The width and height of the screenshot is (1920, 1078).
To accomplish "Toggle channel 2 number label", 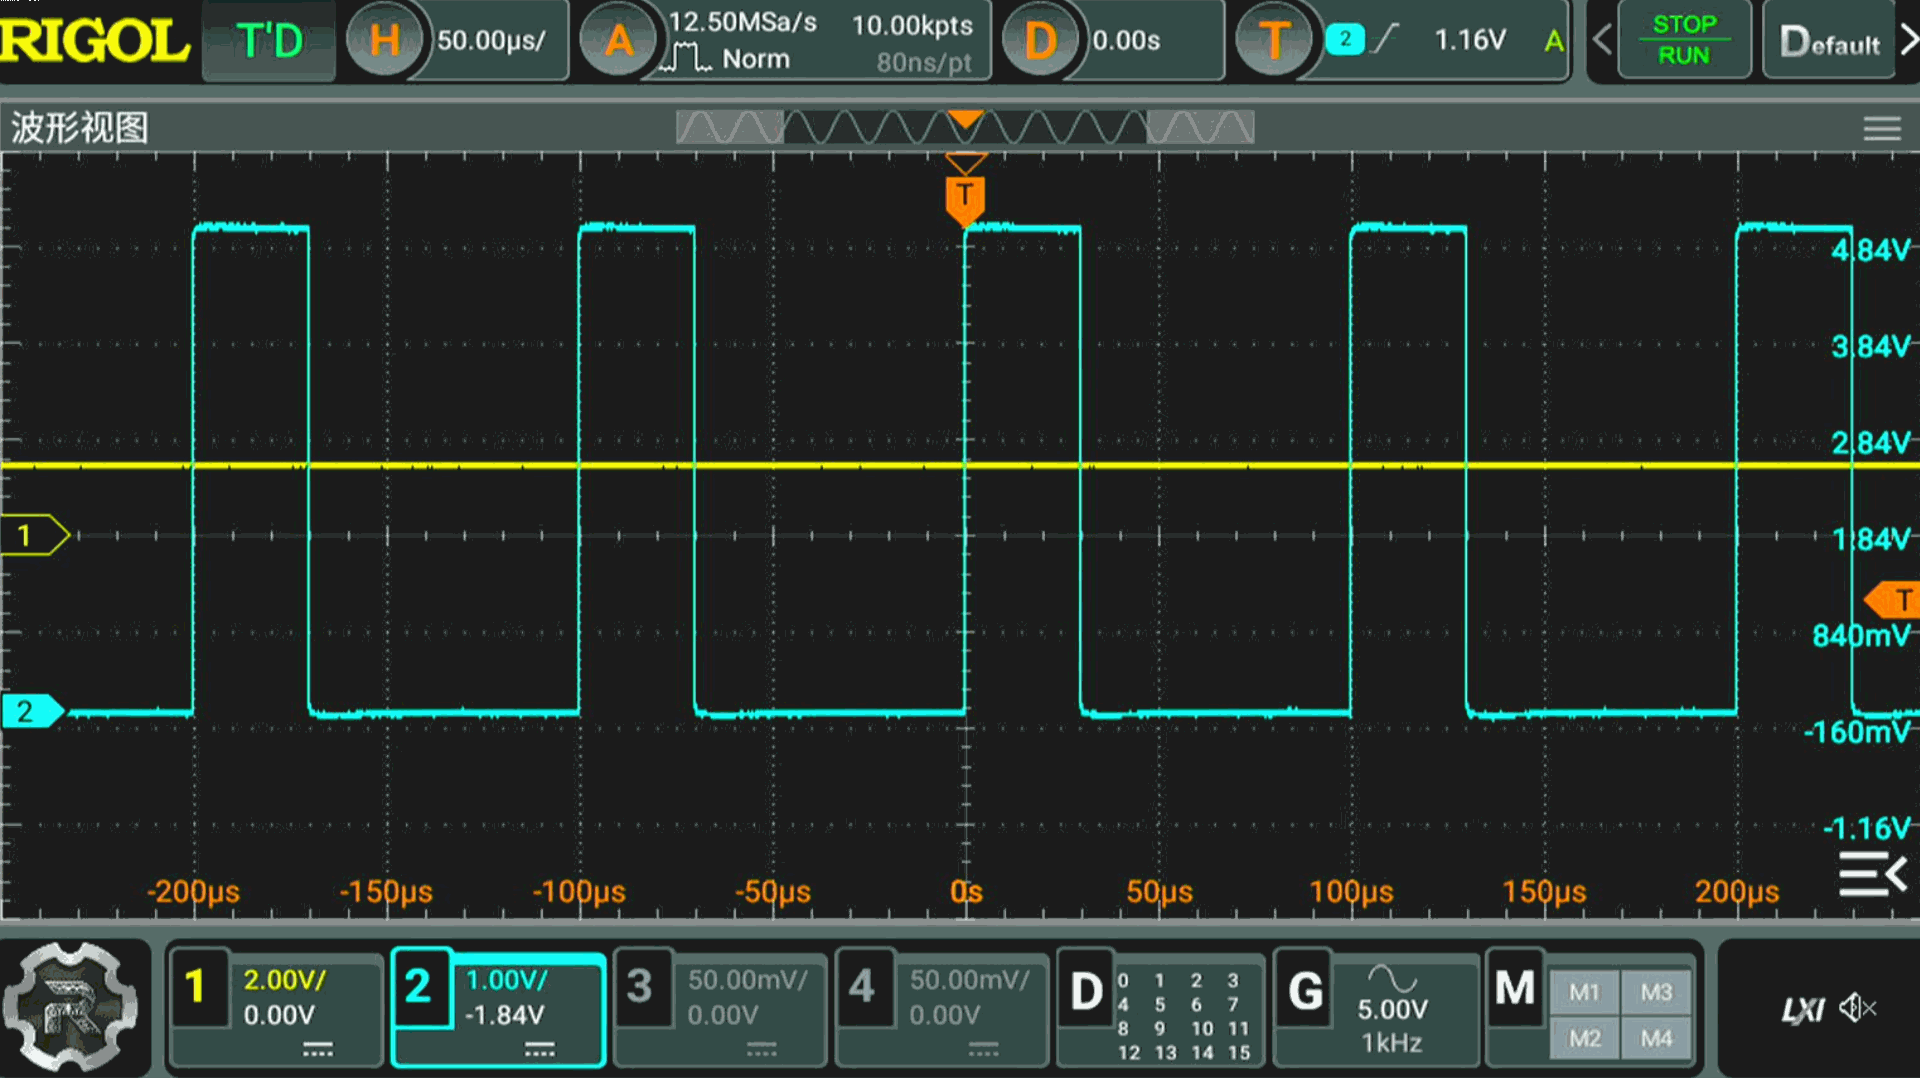I will point(420,987).
